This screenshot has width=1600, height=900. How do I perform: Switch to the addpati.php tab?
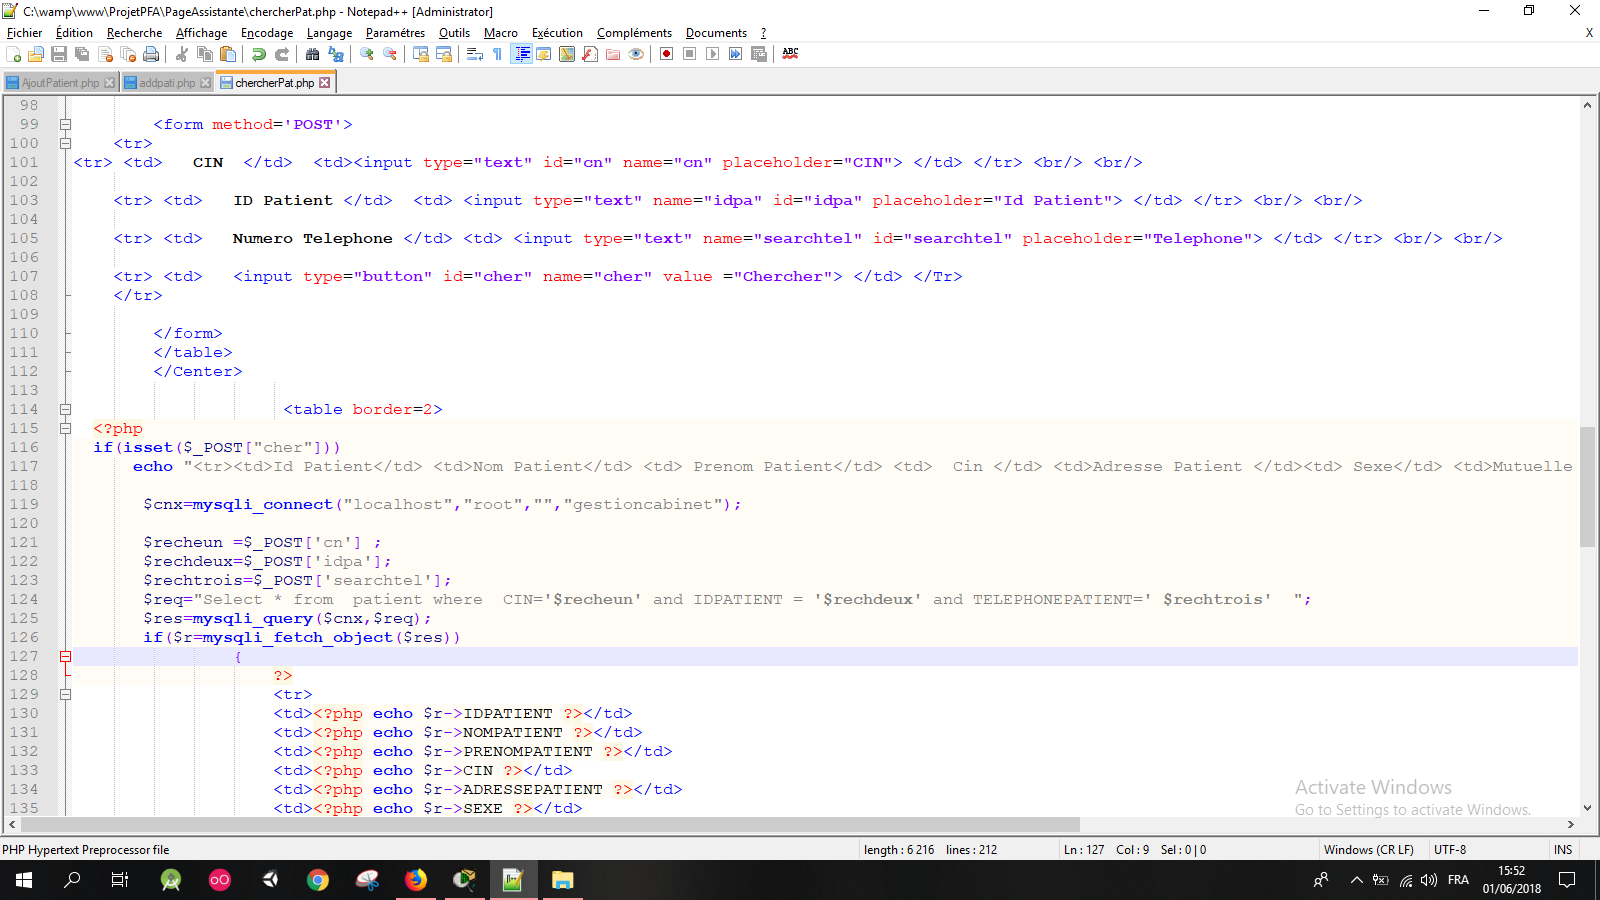[x=165, y=82]
